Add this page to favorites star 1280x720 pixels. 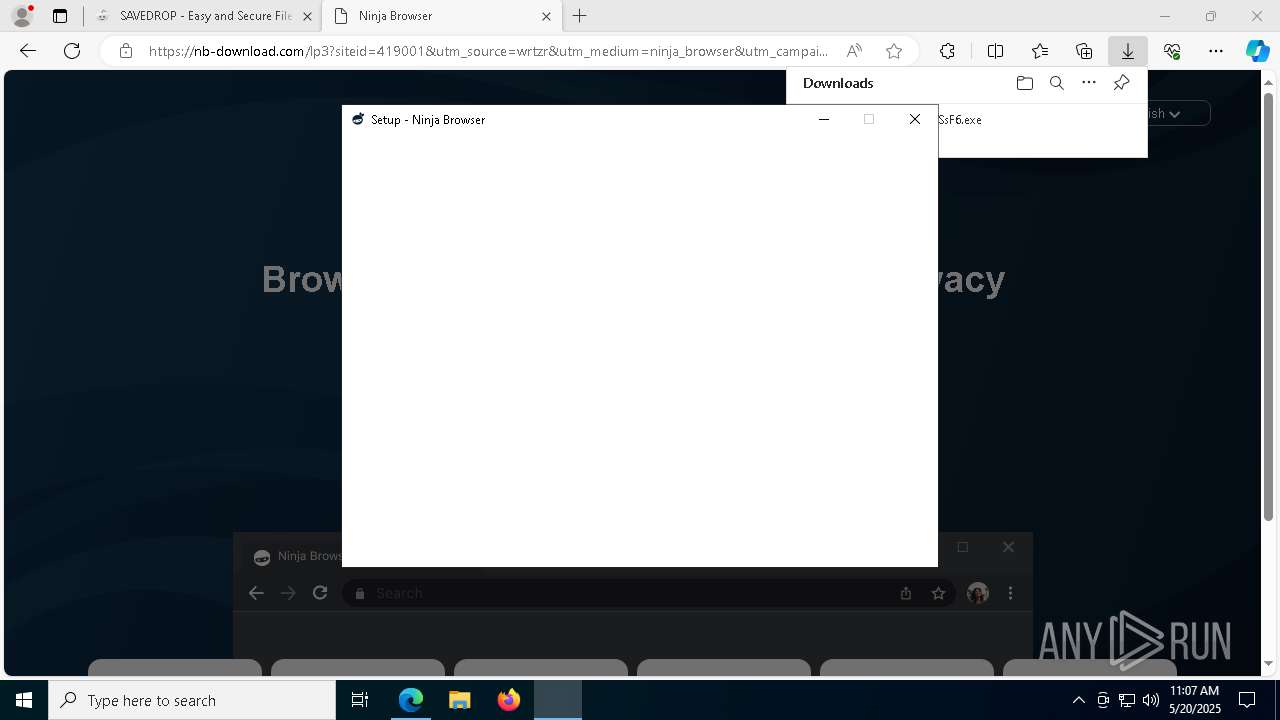tap(894, 51)
